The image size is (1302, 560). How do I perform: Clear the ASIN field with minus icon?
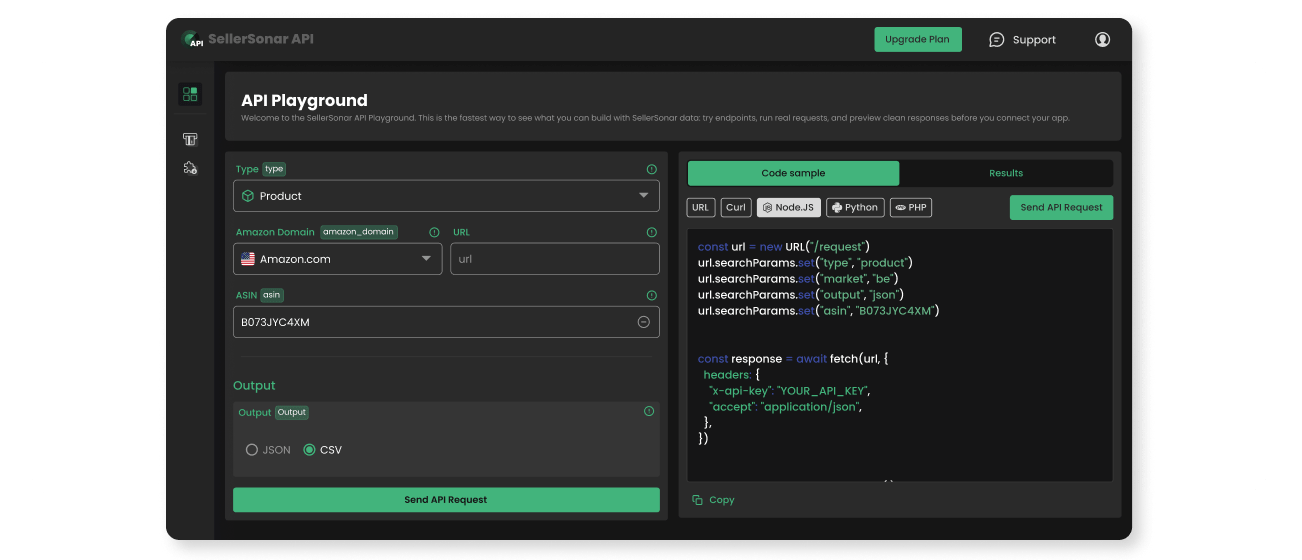(x=643, y=322)
